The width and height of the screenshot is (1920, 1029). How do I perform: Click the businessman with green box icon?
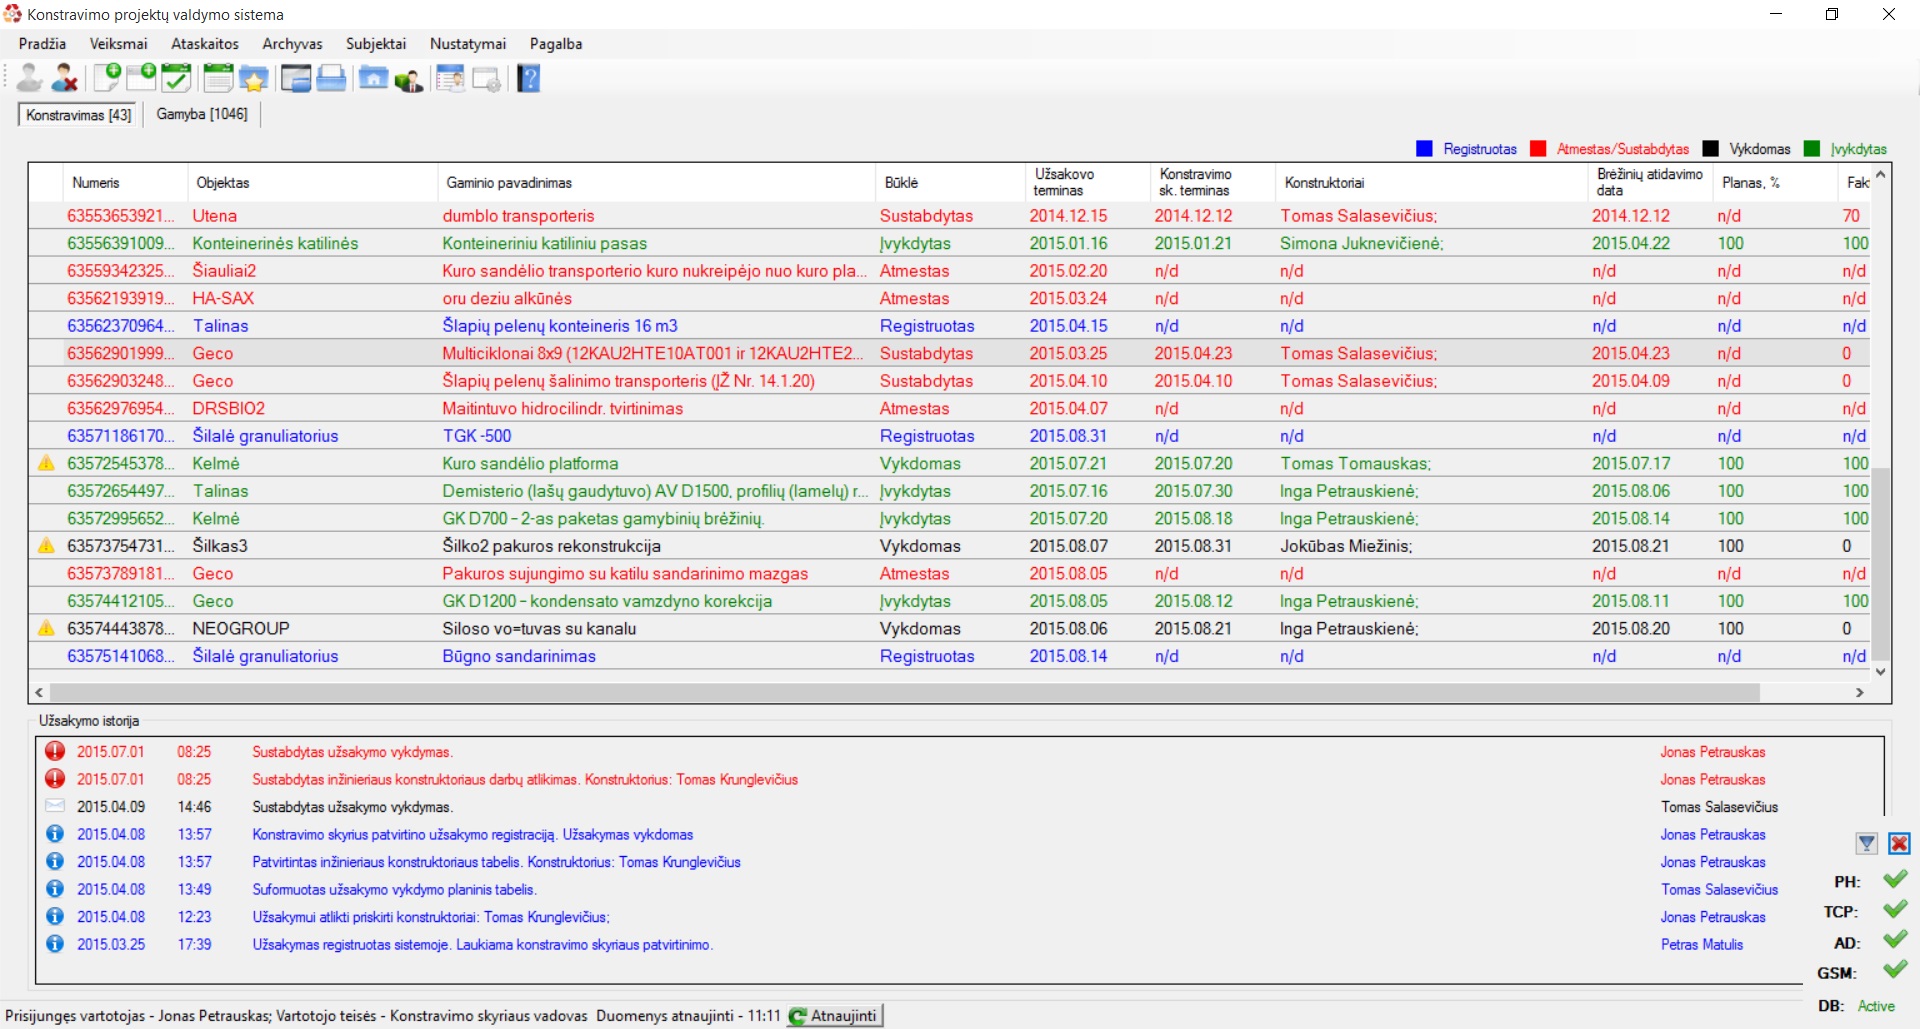(x=409, y=78)
